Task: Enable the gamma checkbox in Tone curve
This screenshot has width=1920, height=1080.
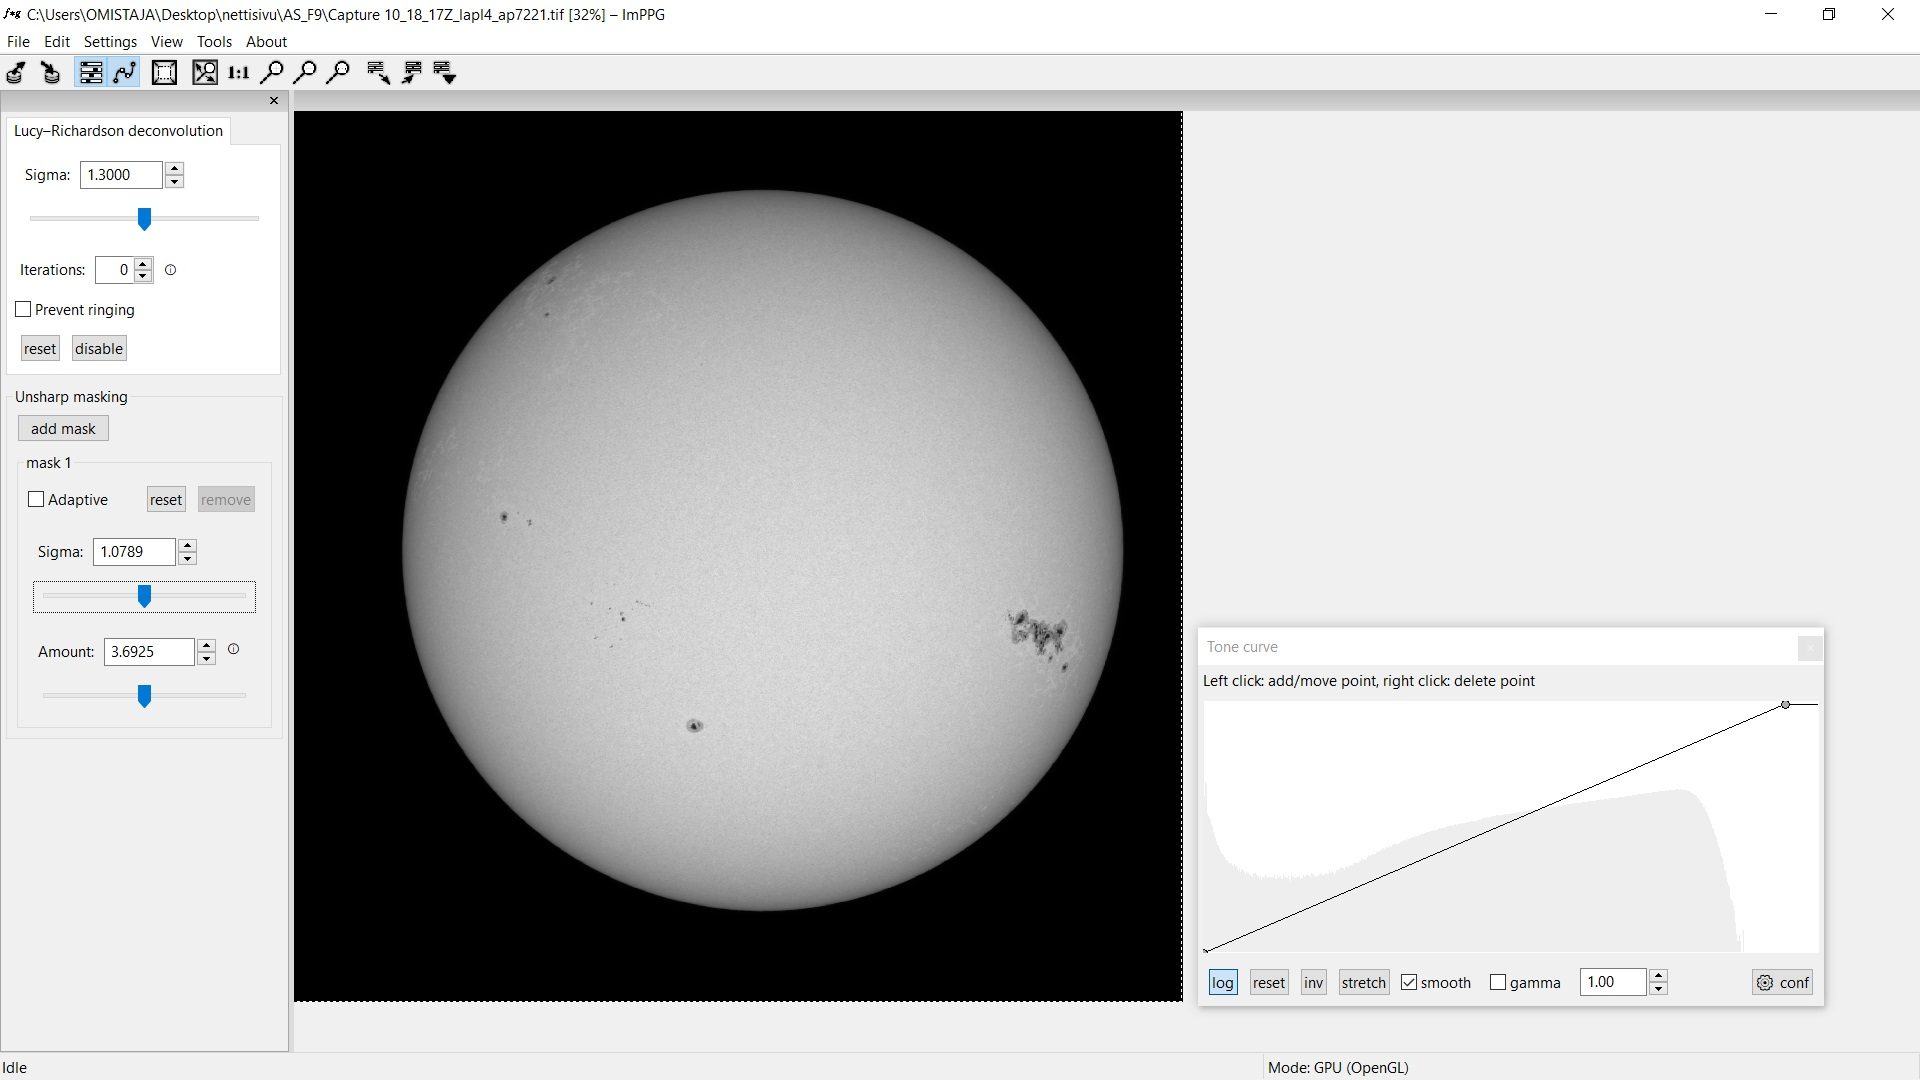Action: coord(1498,982)
